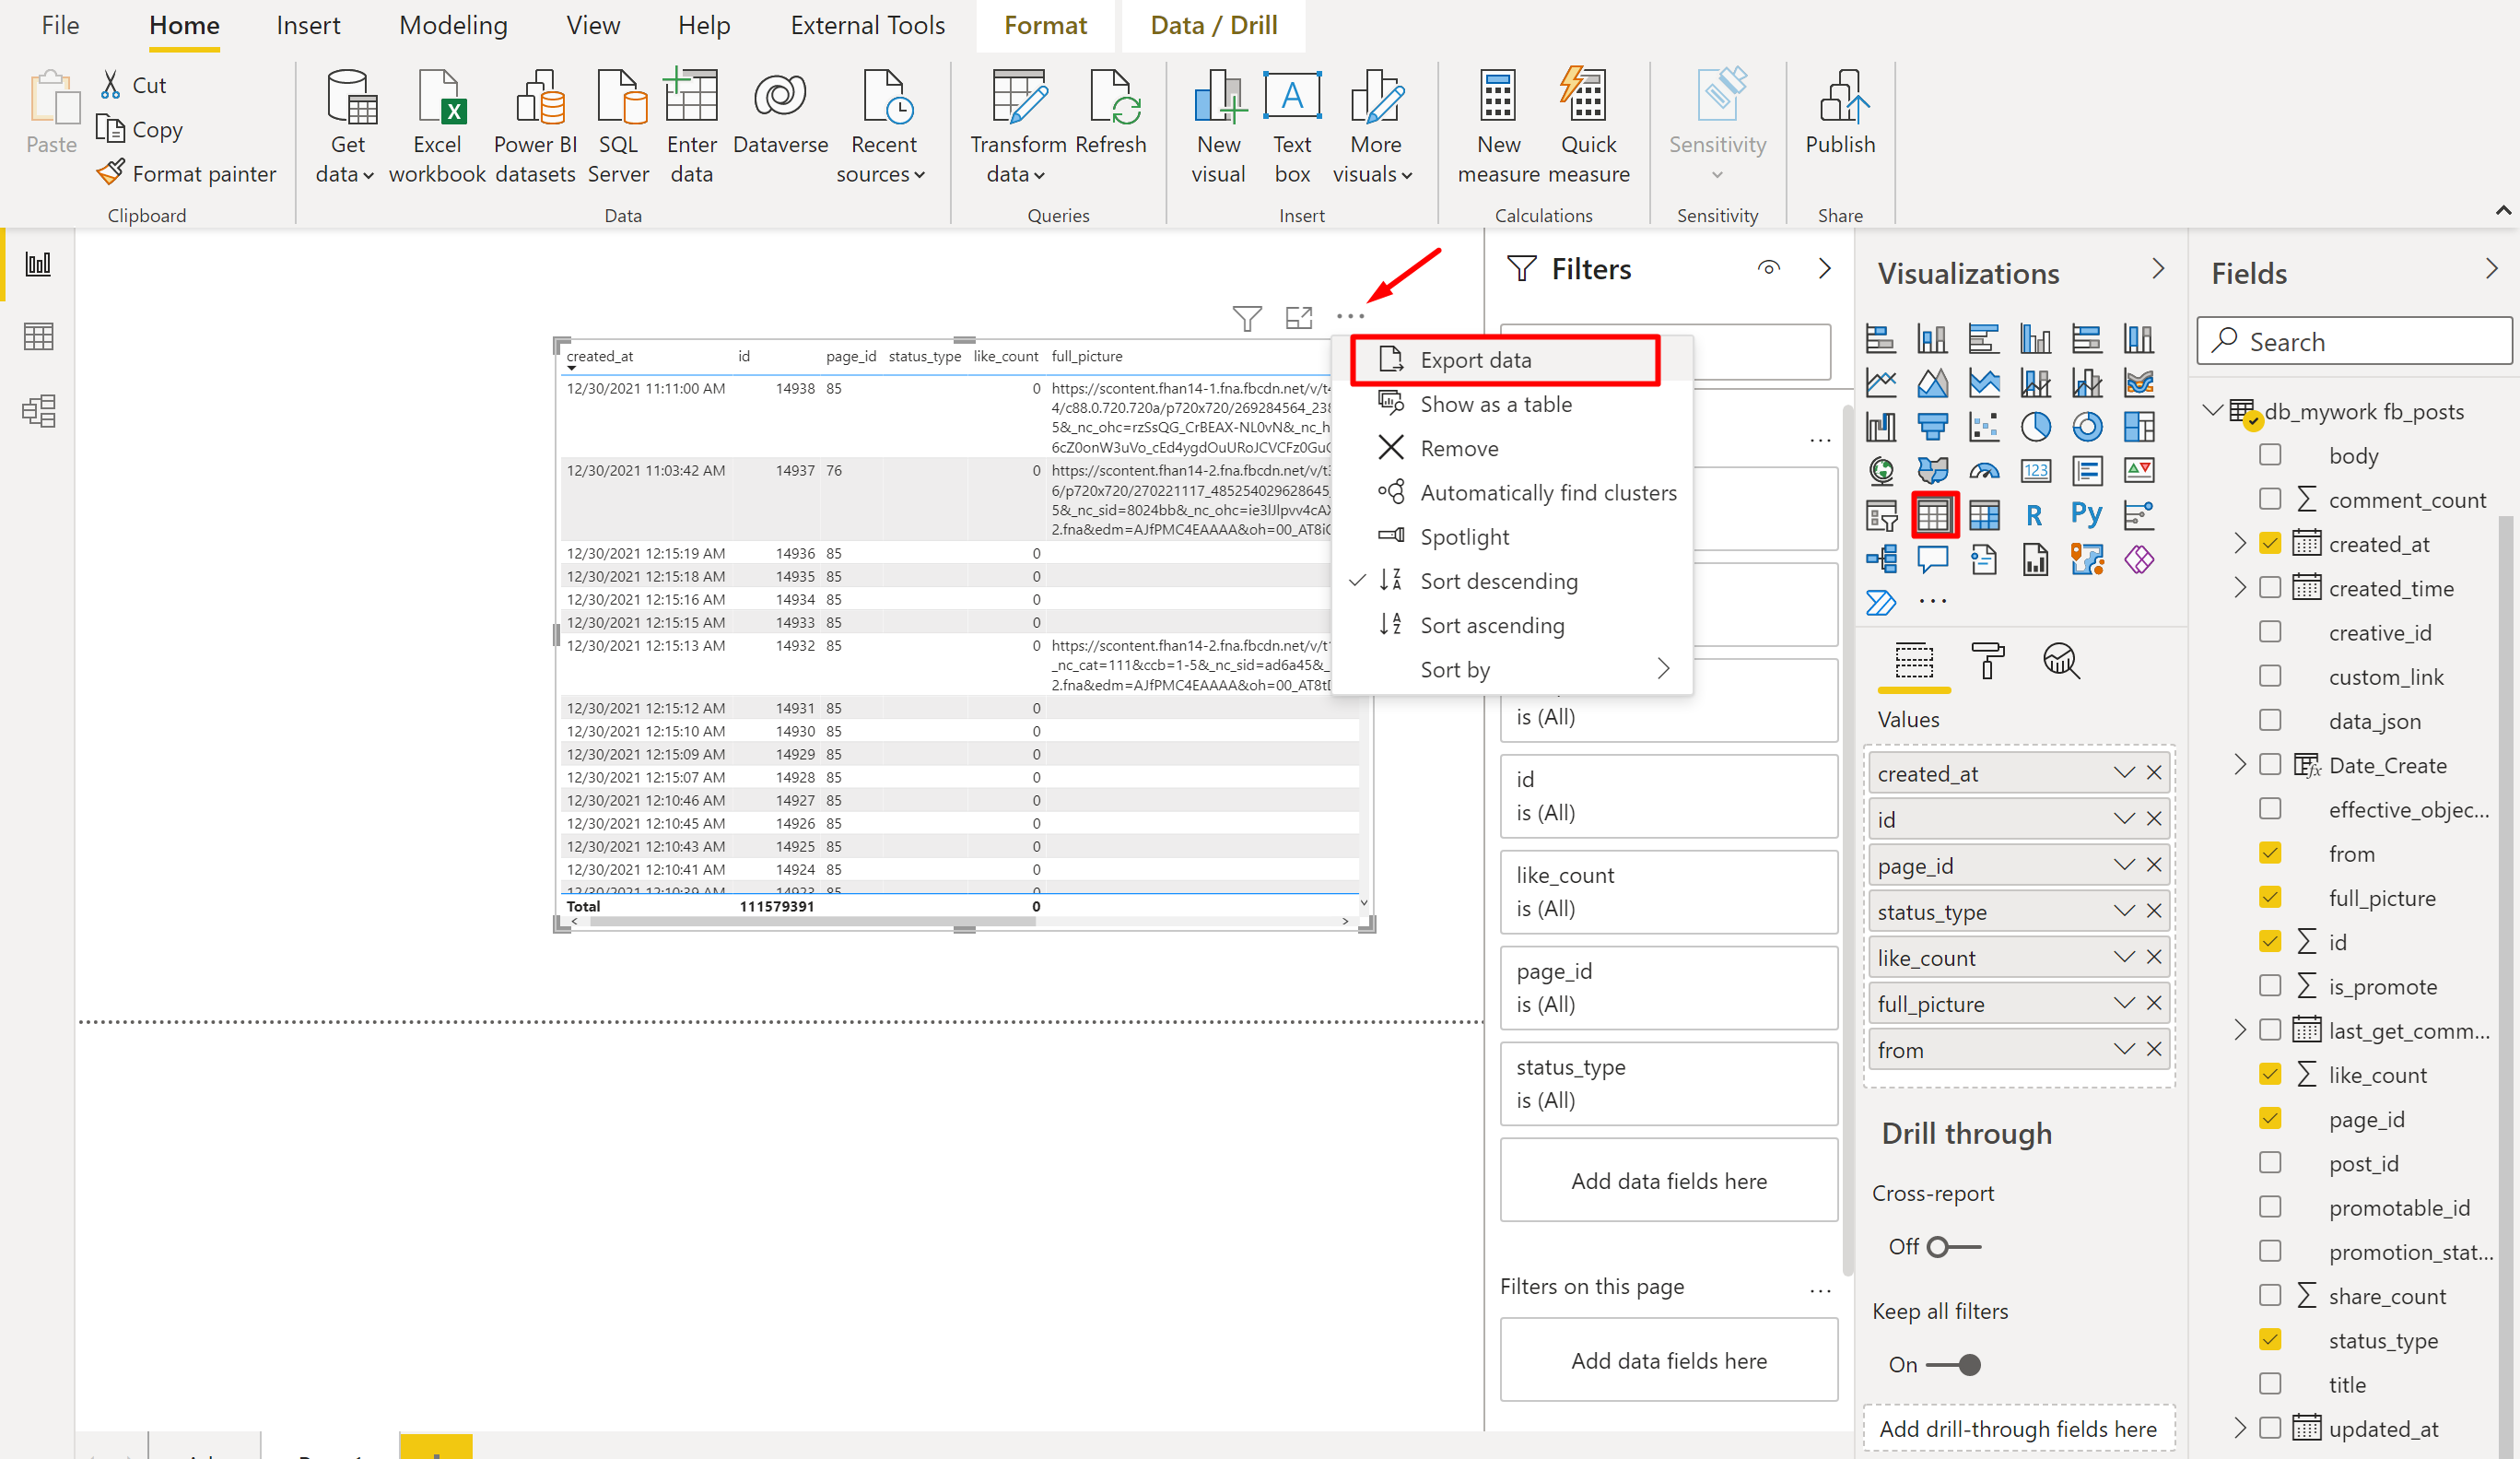Insert a Text box
The width and height of the screenshot is (2520, 1459).
[1292, 127]
